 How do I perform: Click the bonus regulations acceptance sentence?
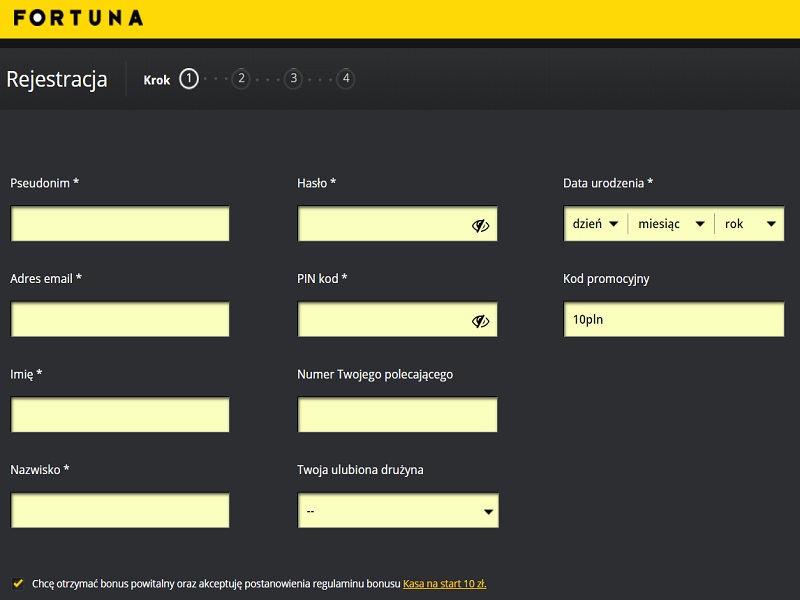click(216, 584)
